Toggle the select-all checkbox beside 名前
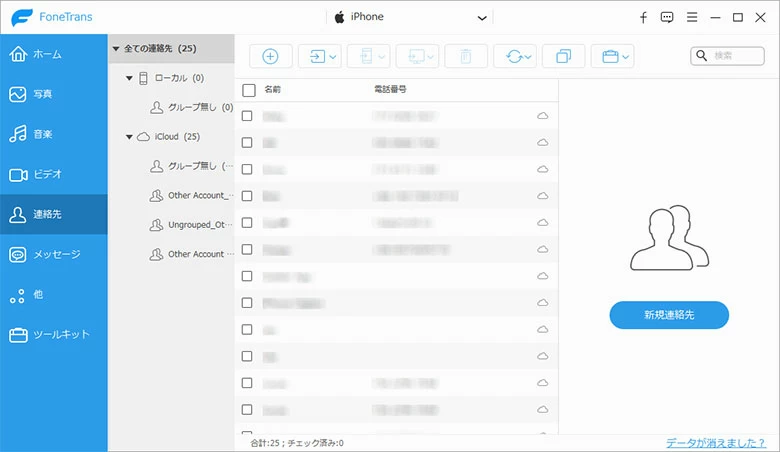Image resolution: width=780 pixels, height=452 pixels. [248, 90]
